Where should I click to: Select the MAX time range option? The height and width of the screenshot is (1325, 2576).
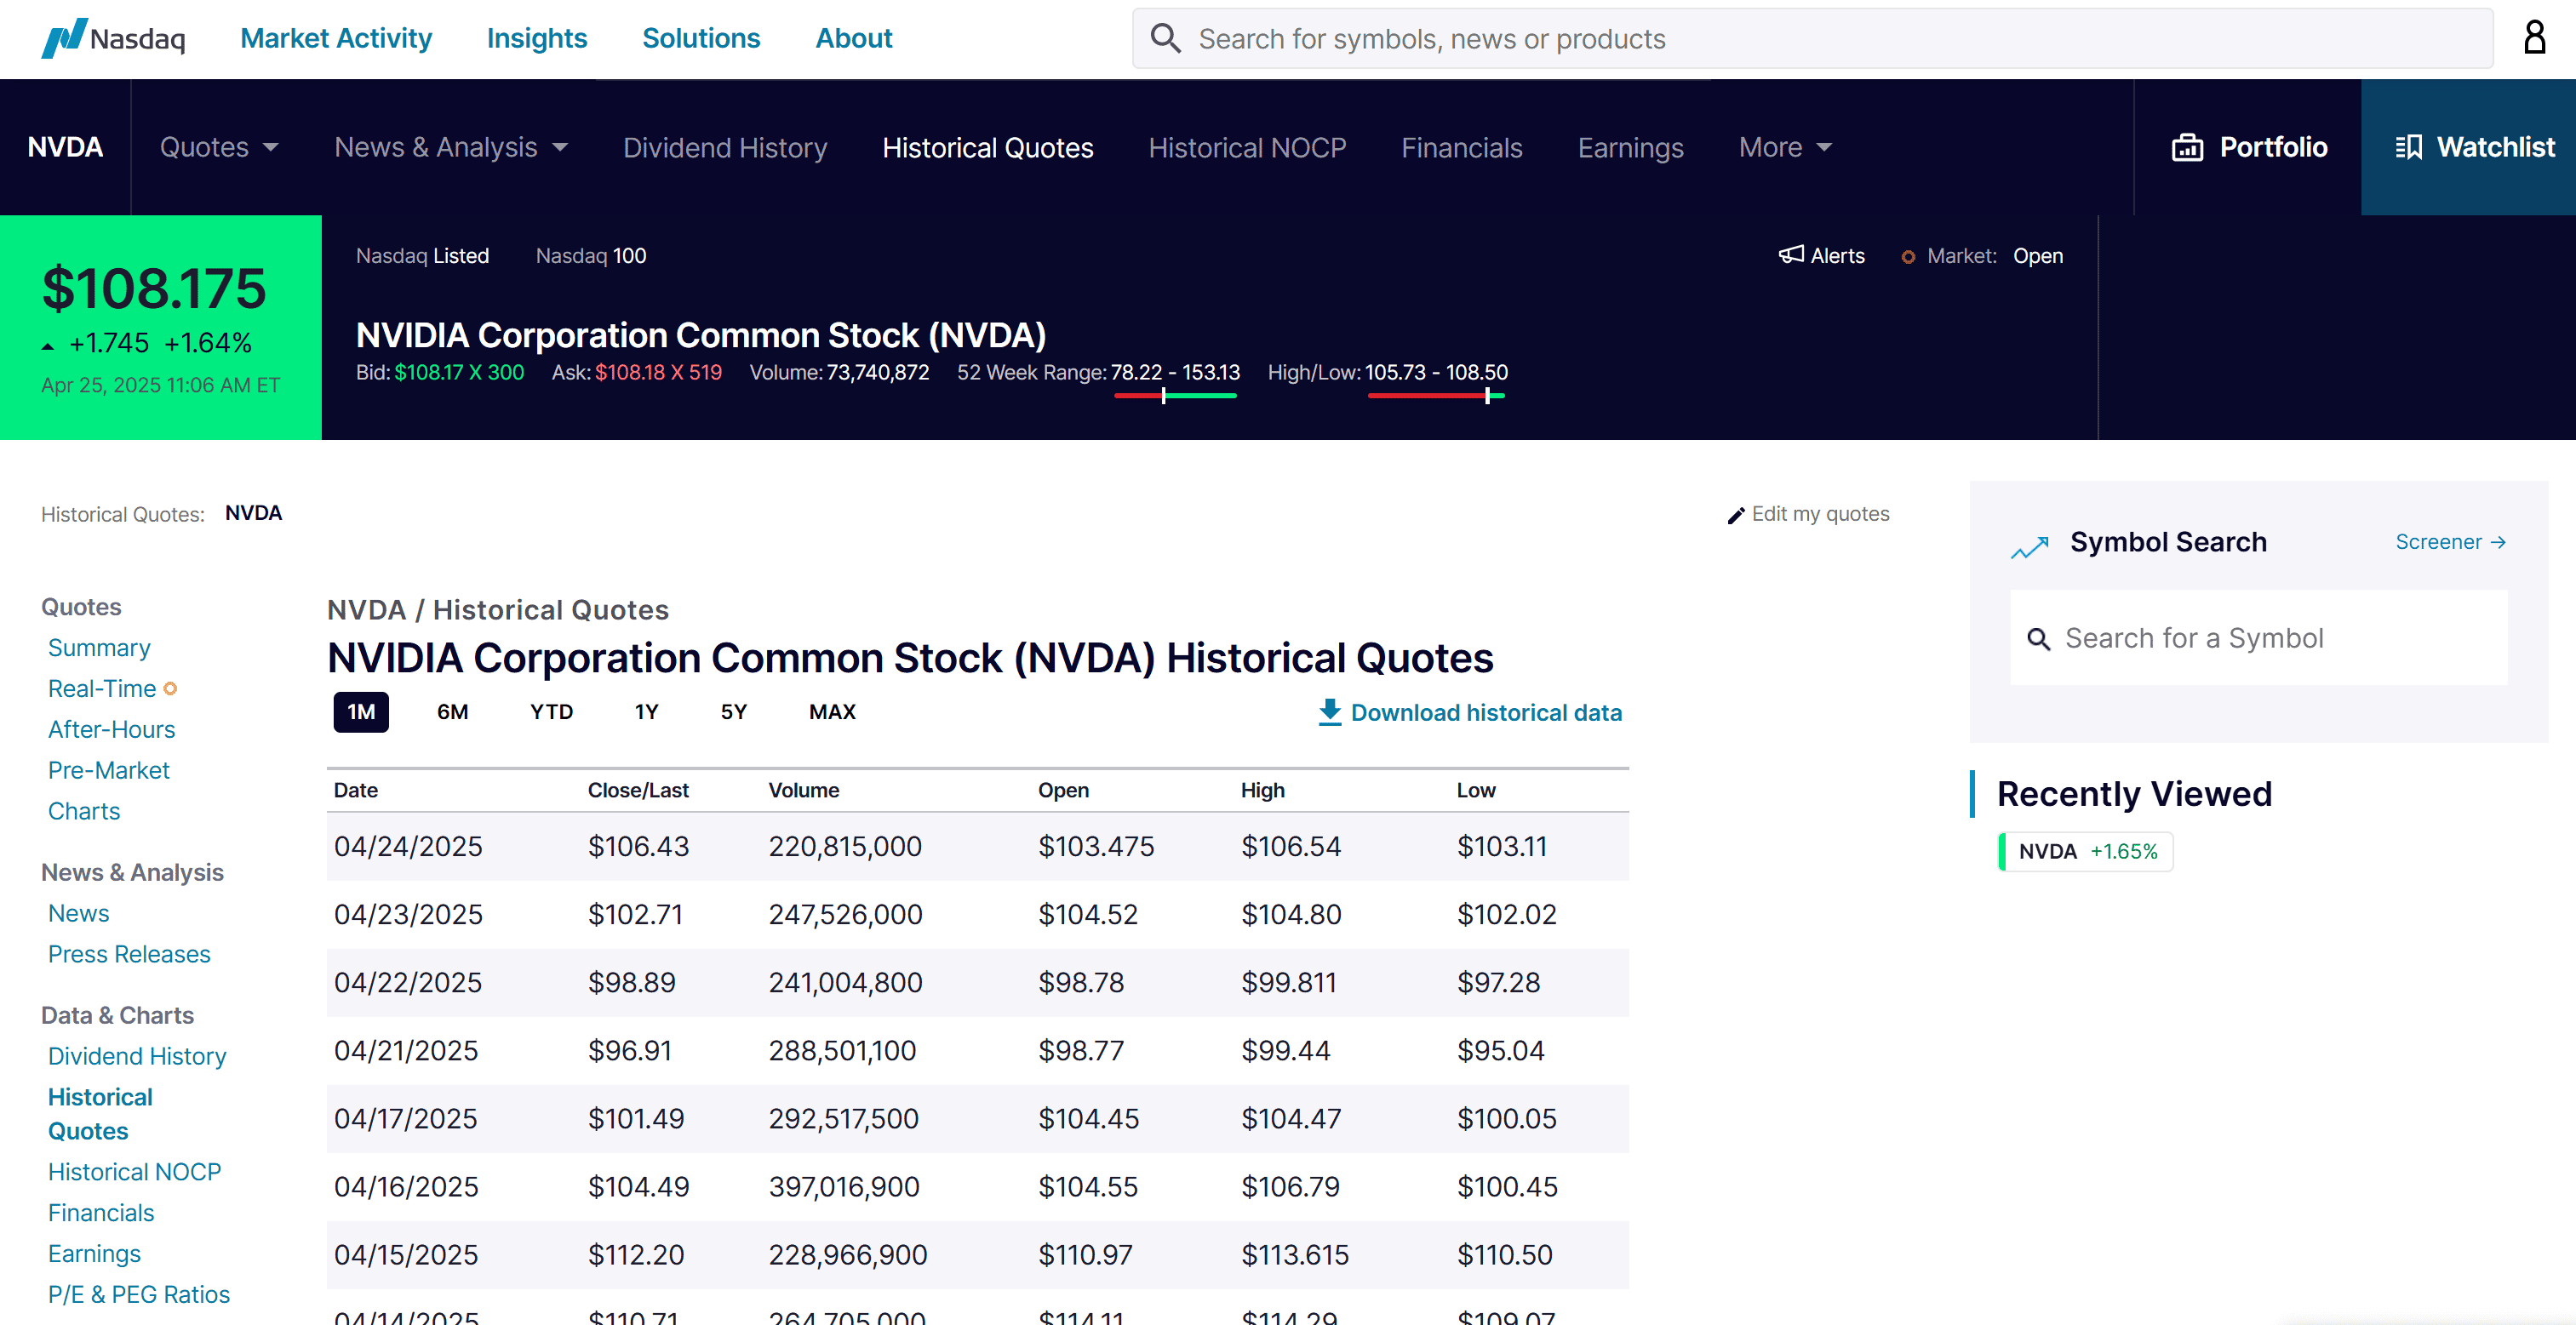(831, 712)
